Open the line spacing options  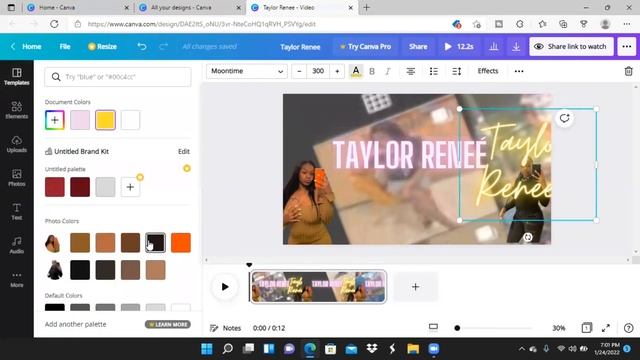coord(456,71)
